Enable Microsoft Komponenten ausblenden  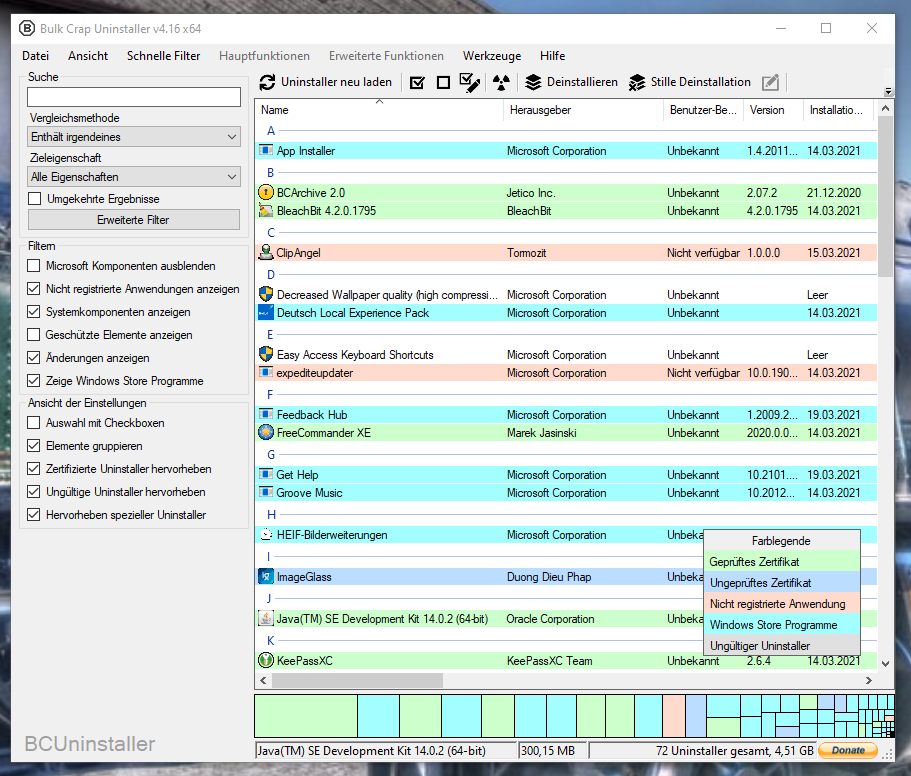click(x=34, y=265)
